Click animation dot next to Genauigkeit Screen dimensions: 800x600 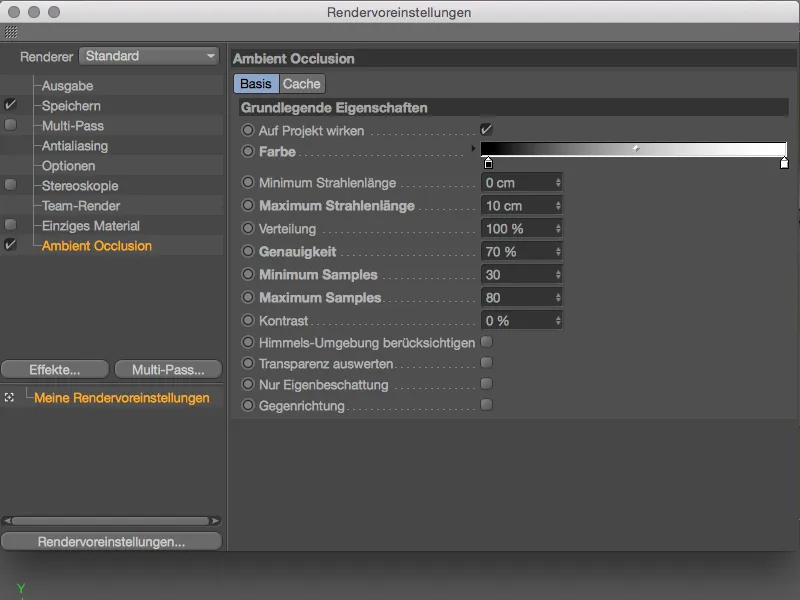pyautogui.click(x=247, y=251)
